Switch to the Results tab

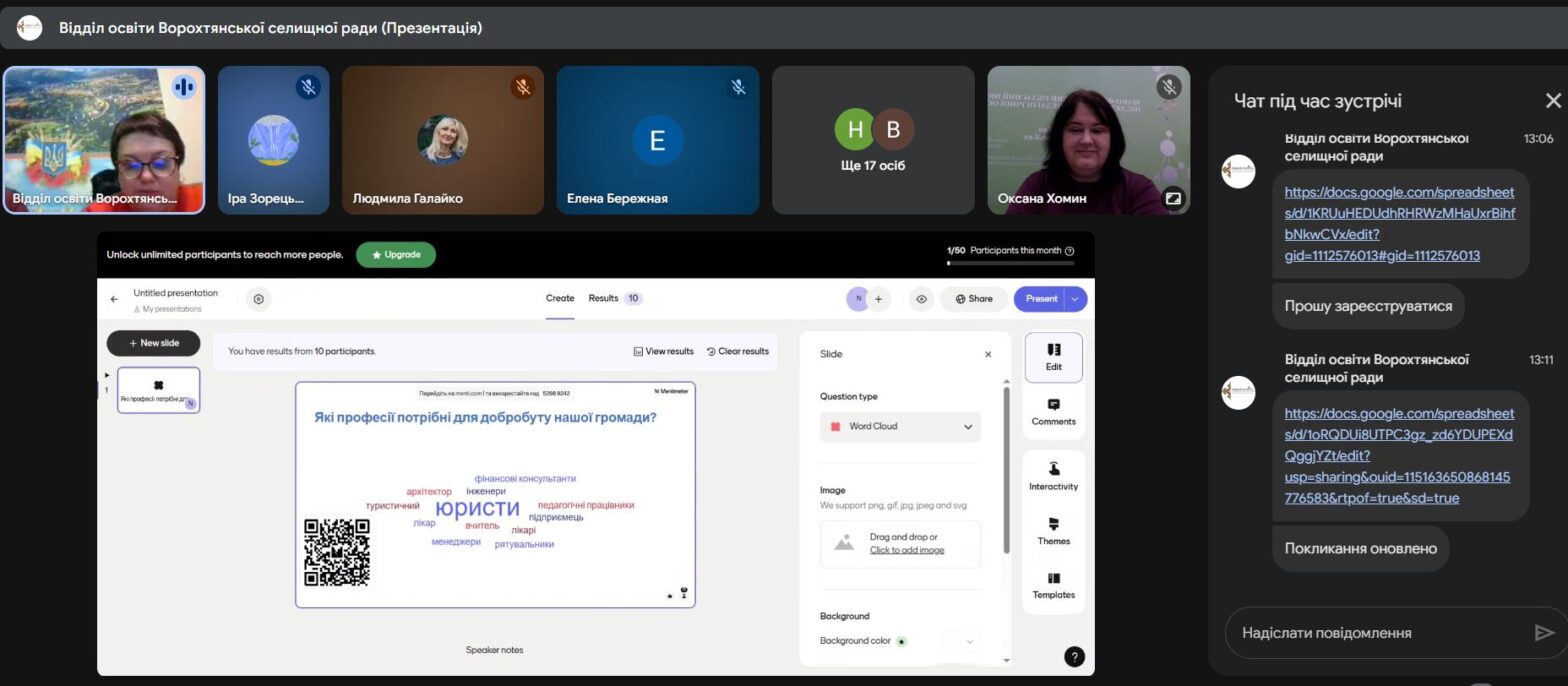603,298
